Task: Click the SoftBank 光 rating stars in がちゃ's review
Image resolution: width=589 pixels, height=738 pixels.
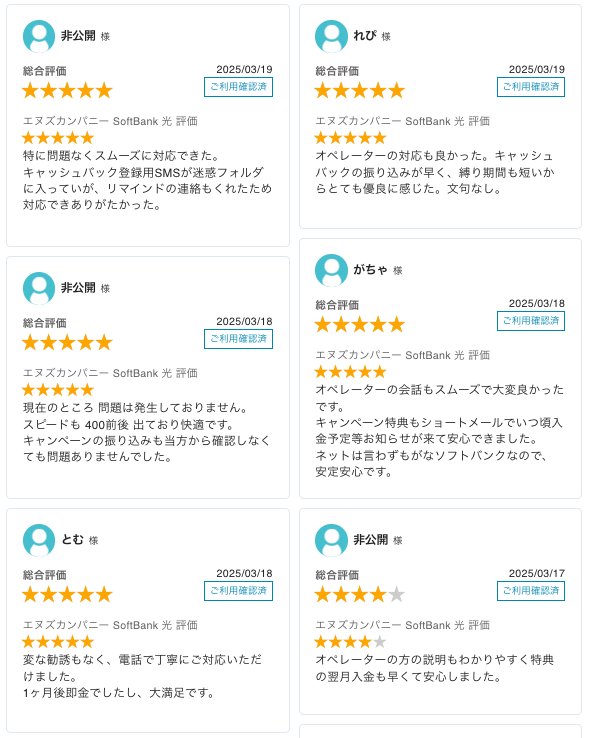Action: tap(350, 372)
